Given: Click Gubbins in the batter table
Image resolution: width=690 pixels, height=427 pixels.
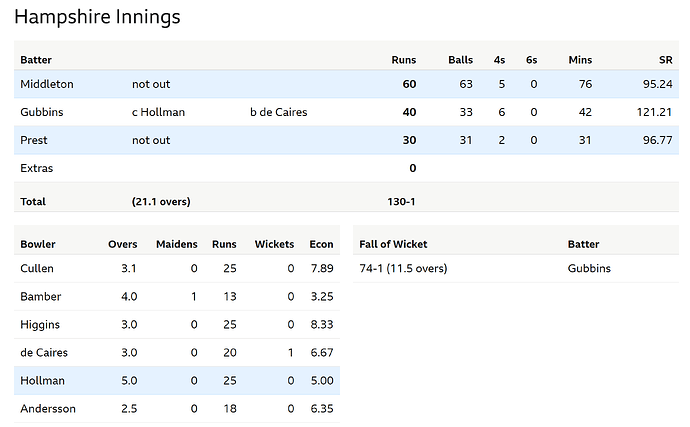Looking at the screenshot, I should coord(43,112).
